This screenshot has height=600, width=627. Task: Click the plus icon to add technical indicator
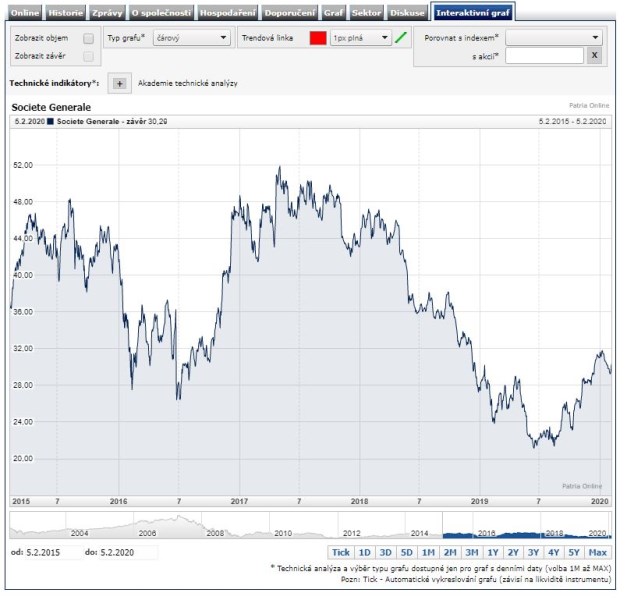pyautogui.click(x=118, y=83)
